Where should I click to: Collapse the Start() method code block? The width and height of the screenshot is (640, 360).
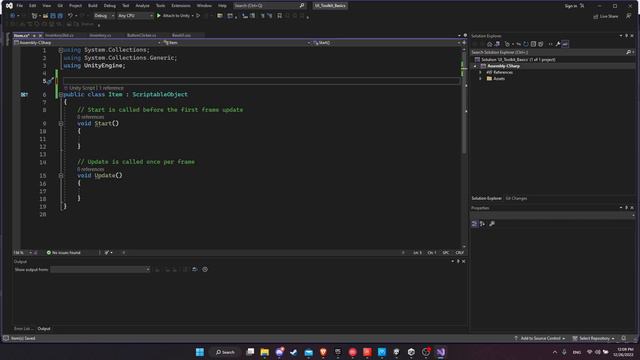tap(61, 124)
